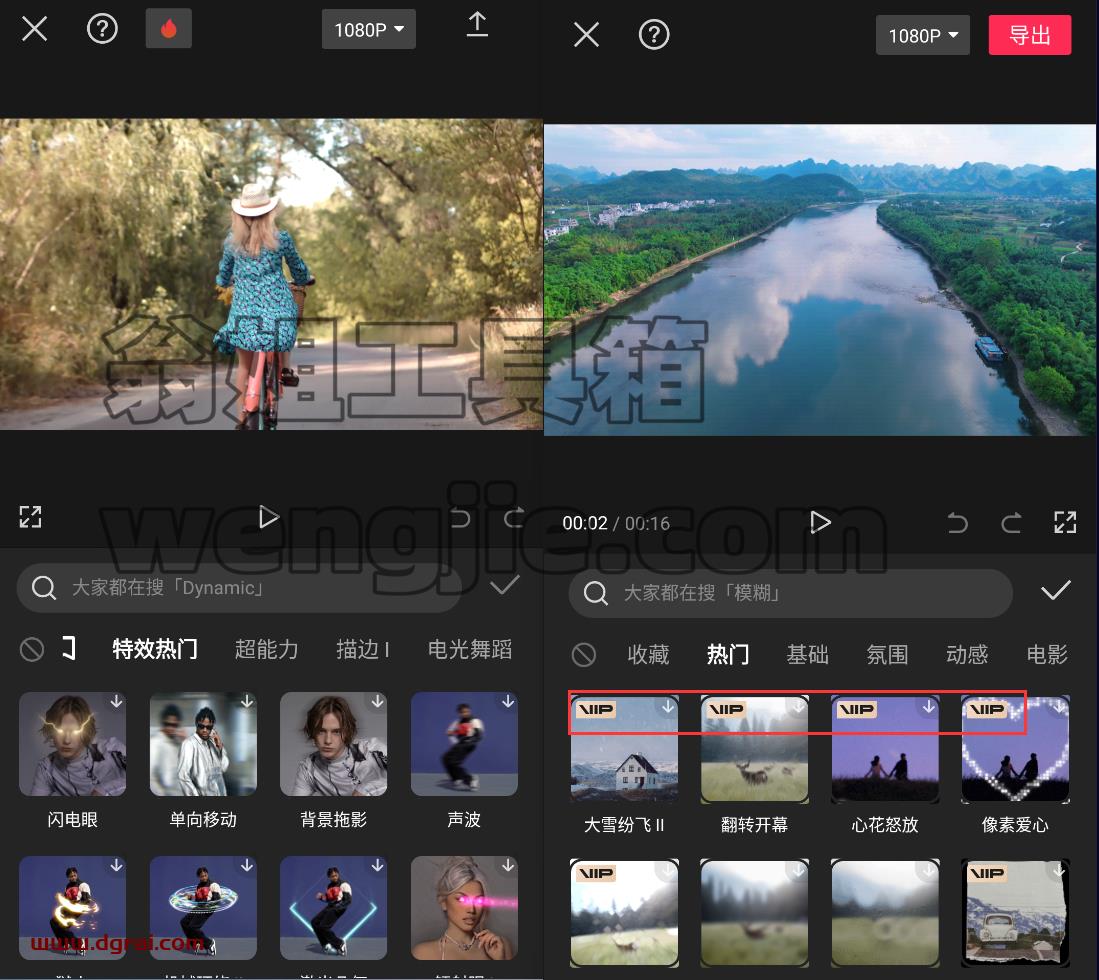Select 心花怒放 effect thumbnail
Image resolution: width=1099 pixels, height=980 pixels.
[885, 749]
